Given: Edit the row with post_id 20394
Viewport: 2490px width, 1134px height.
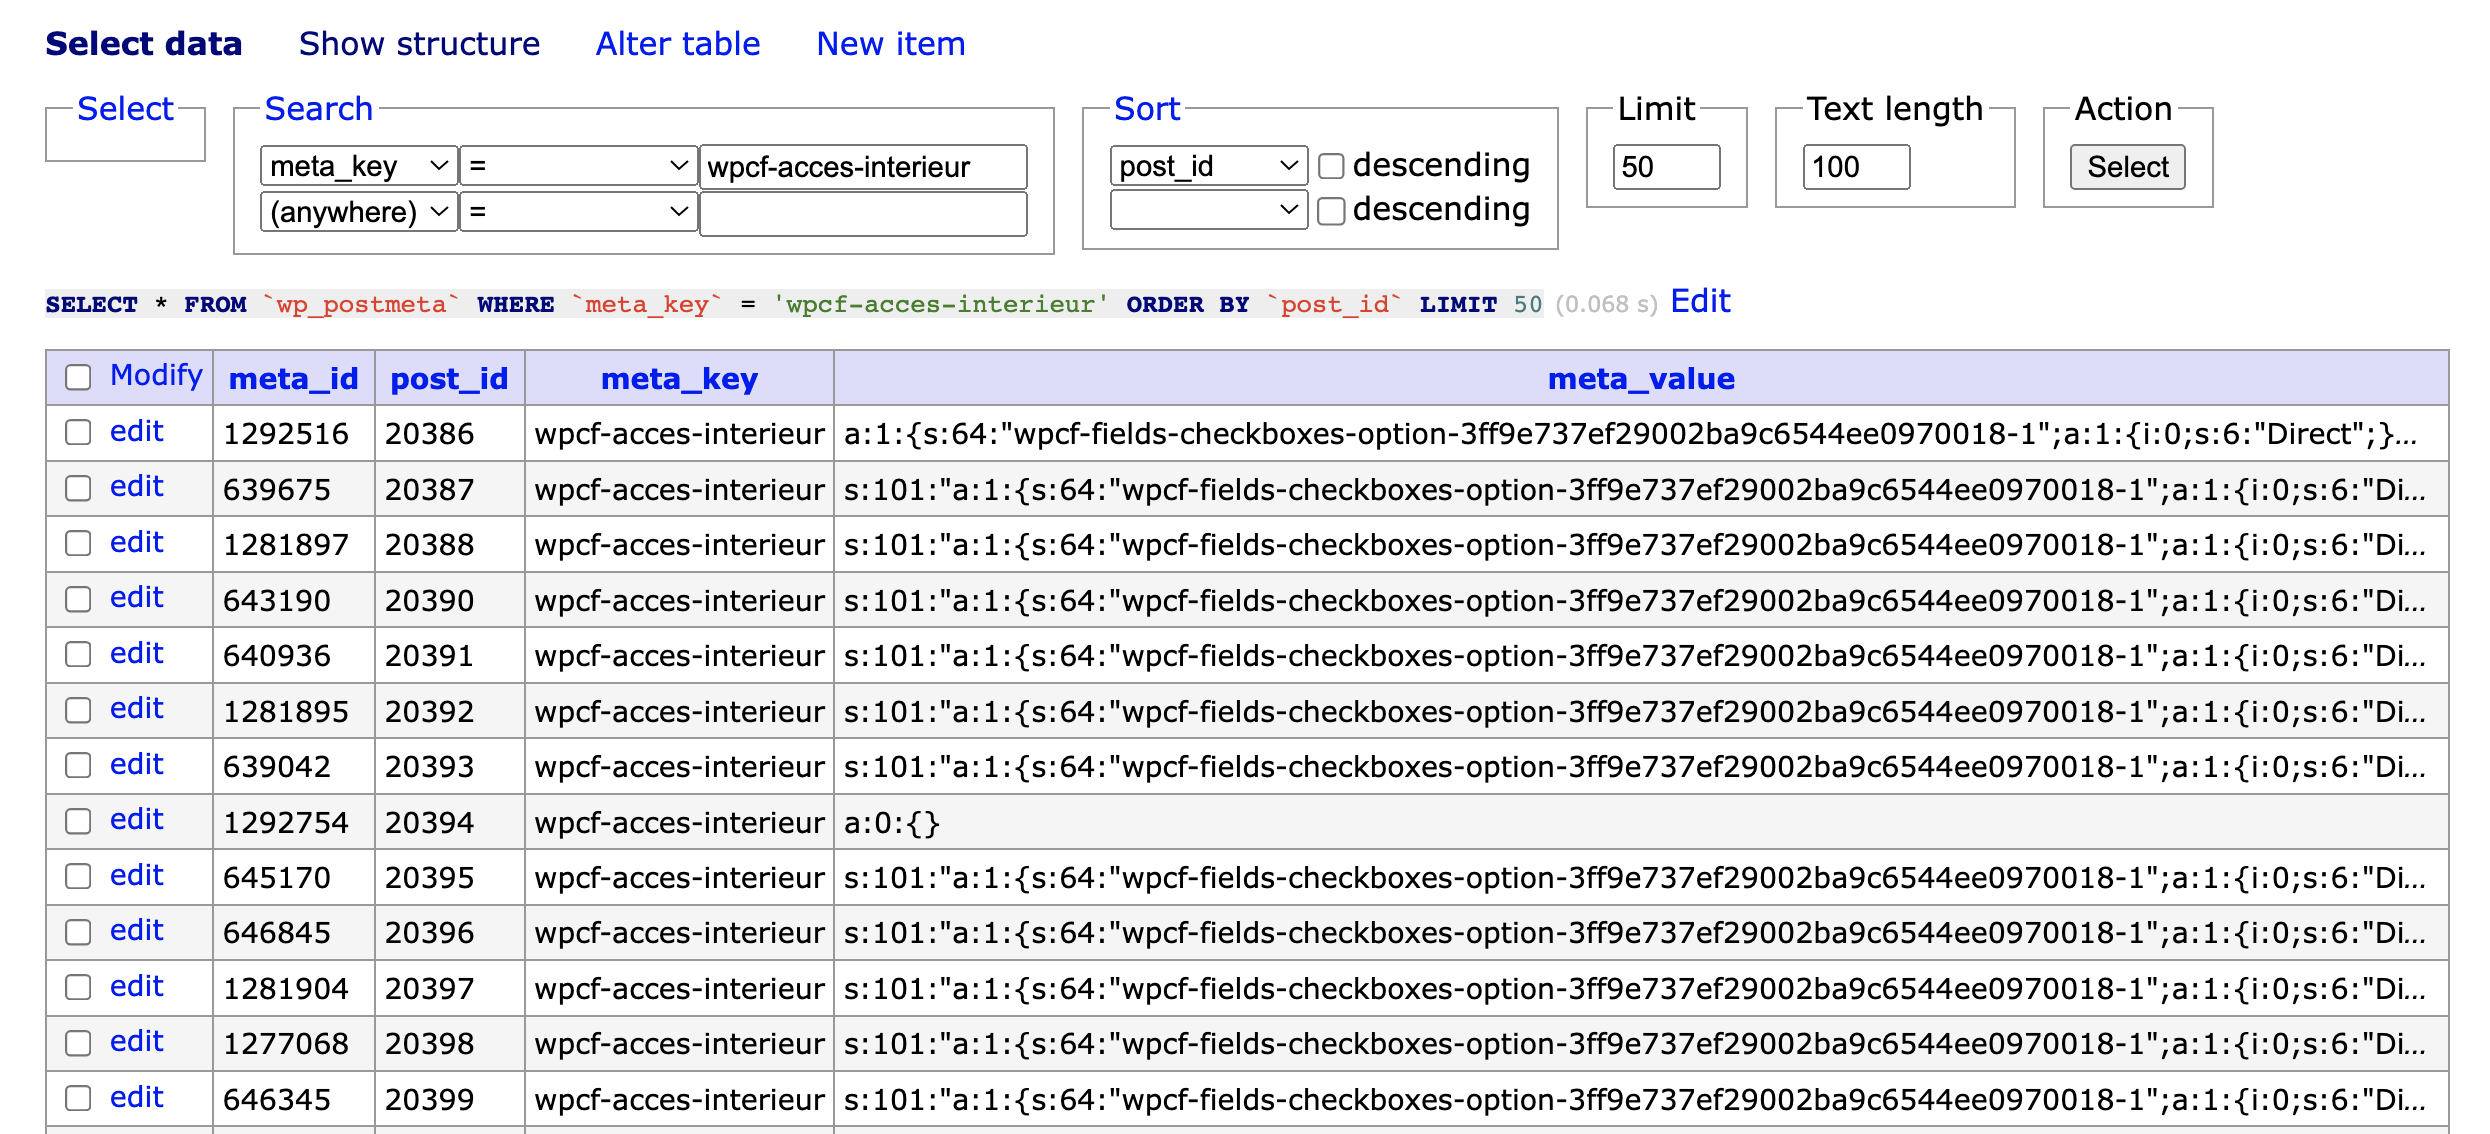Looking at the screenshot, I should [136, 819].
